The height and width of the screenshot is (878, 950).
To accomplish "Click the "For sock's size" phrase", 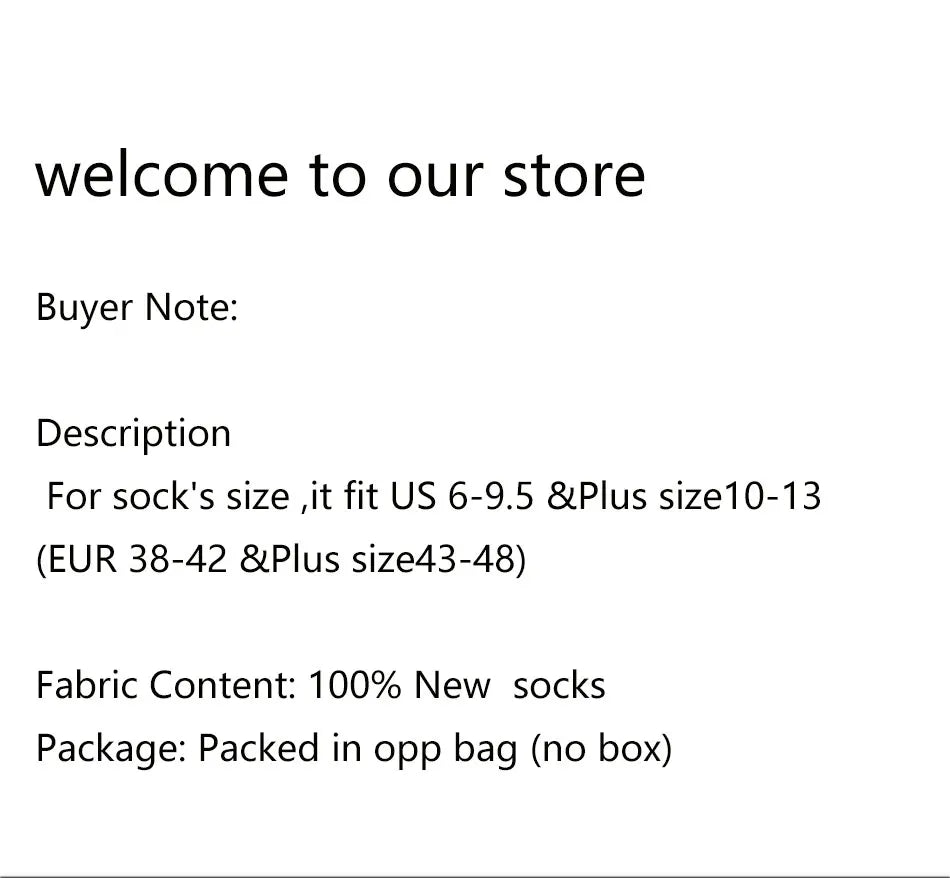I will [x=167, y=497].
